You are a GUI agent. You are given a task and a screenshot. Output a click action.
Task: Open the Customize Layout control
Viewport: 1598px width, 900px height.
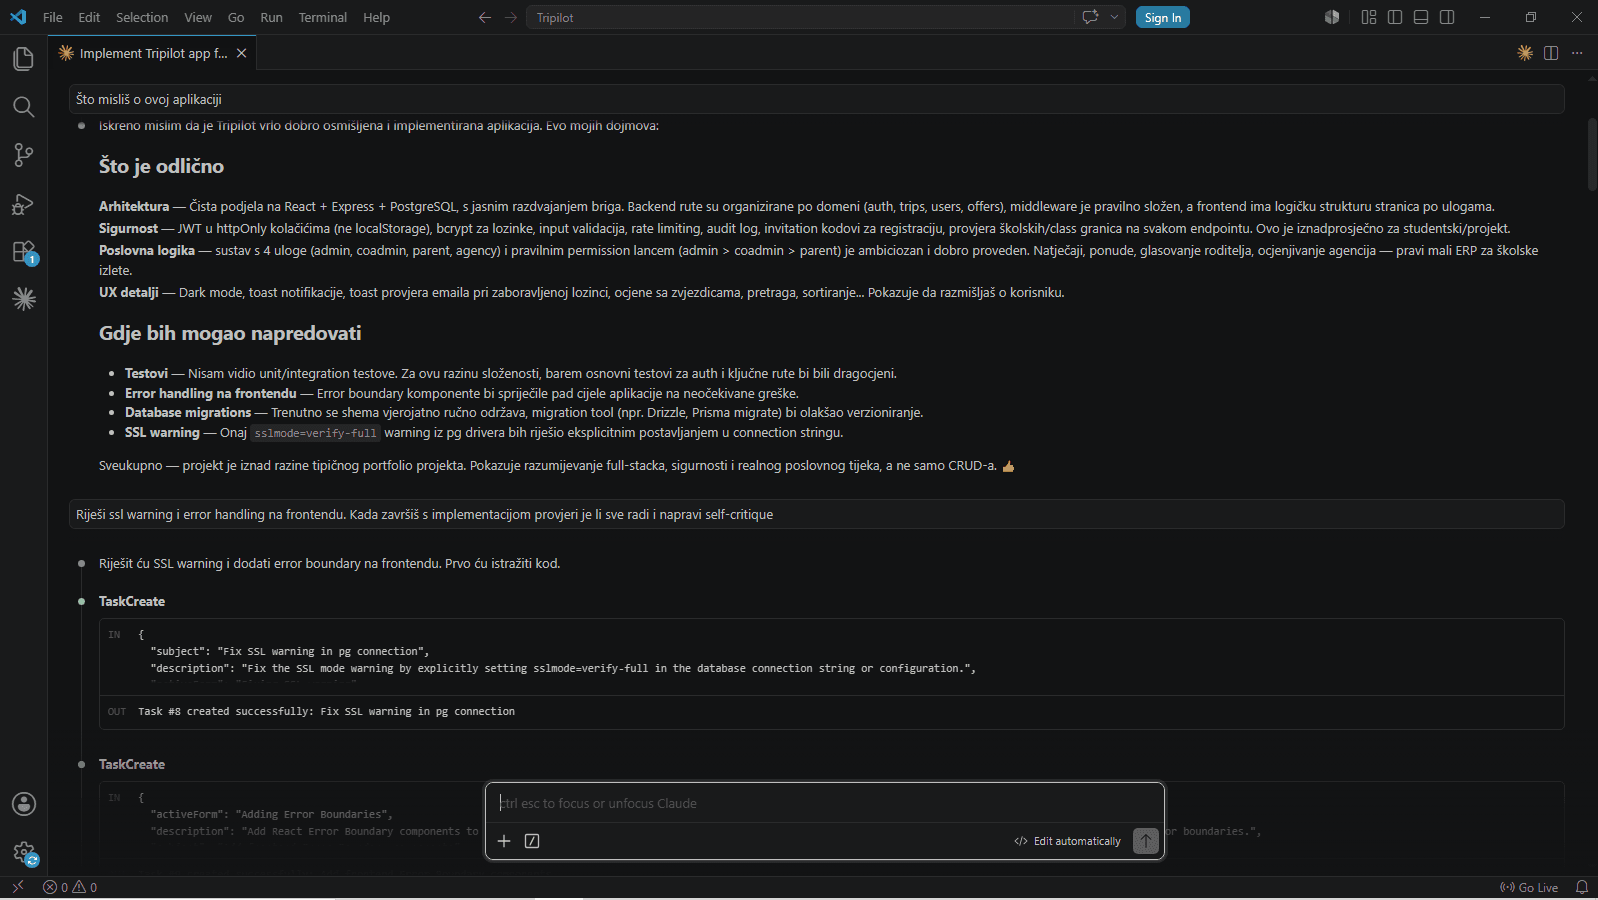1369,17
